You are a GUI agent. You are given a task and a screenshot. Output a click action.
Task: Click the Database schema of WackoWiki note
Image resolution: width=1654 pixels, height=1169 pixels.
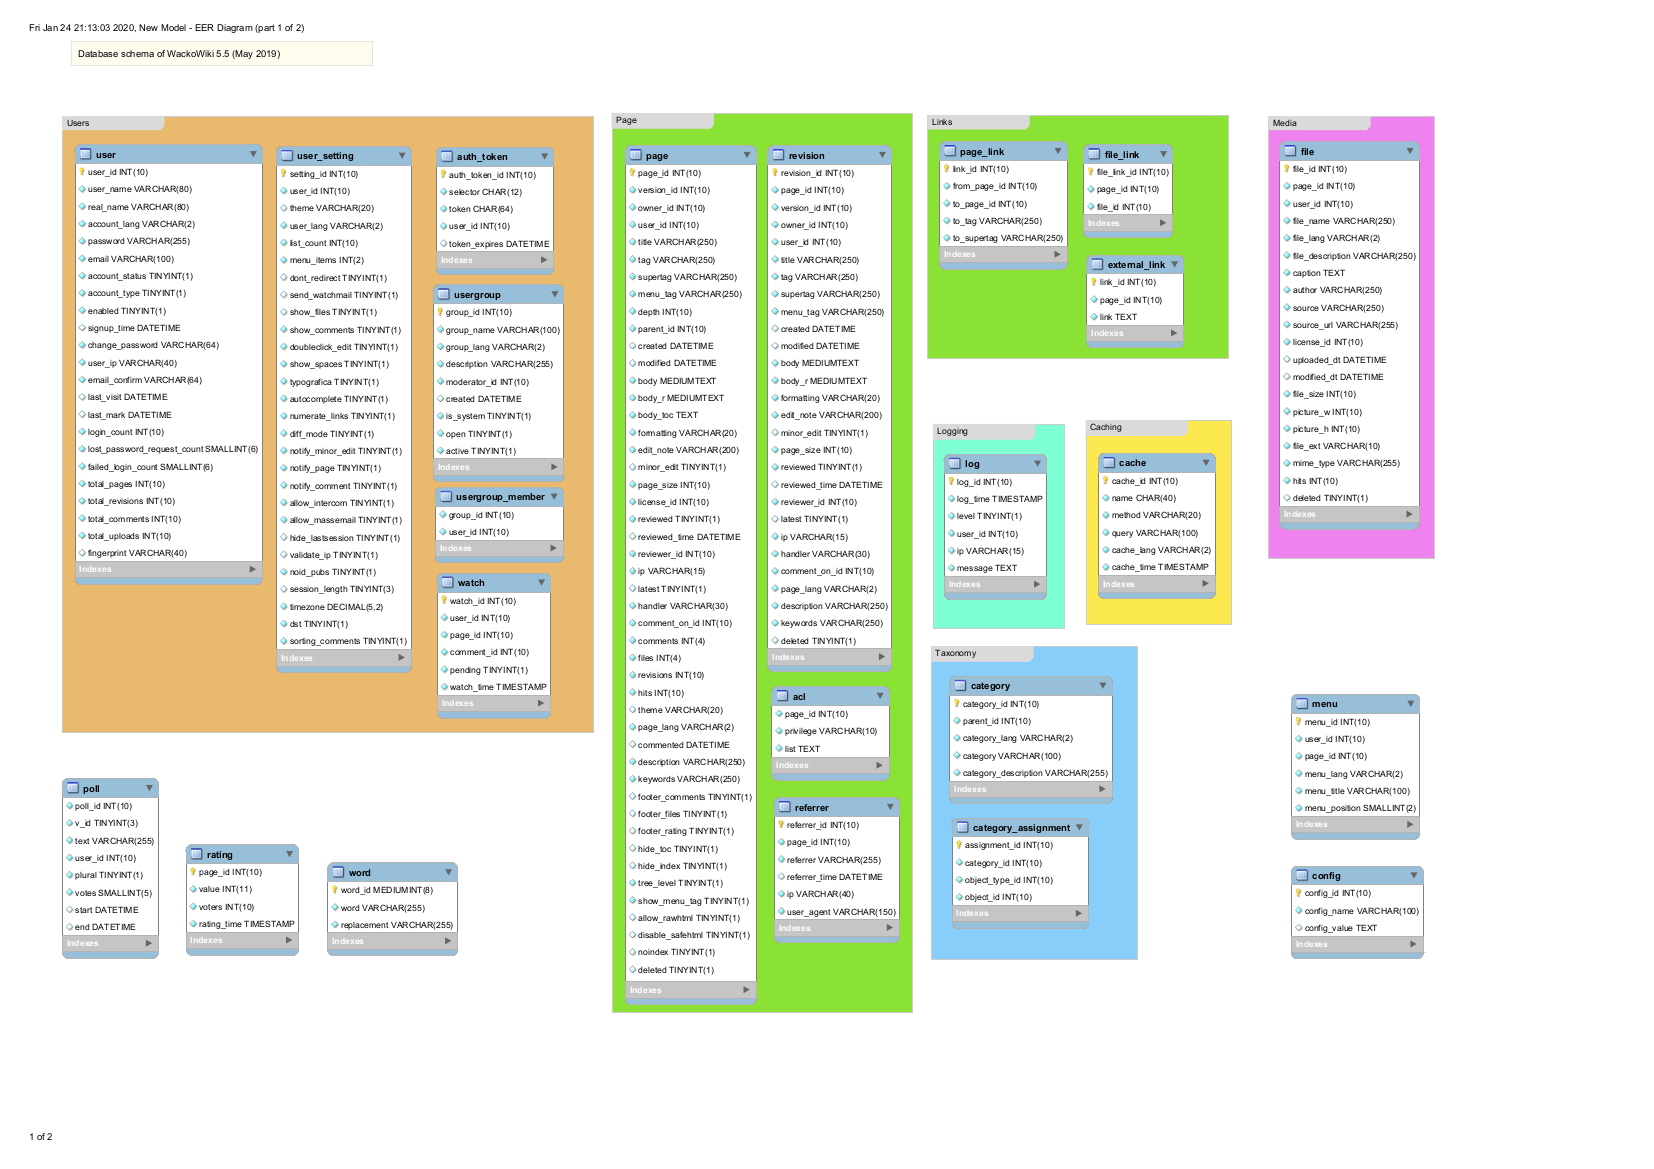point(221,54)
